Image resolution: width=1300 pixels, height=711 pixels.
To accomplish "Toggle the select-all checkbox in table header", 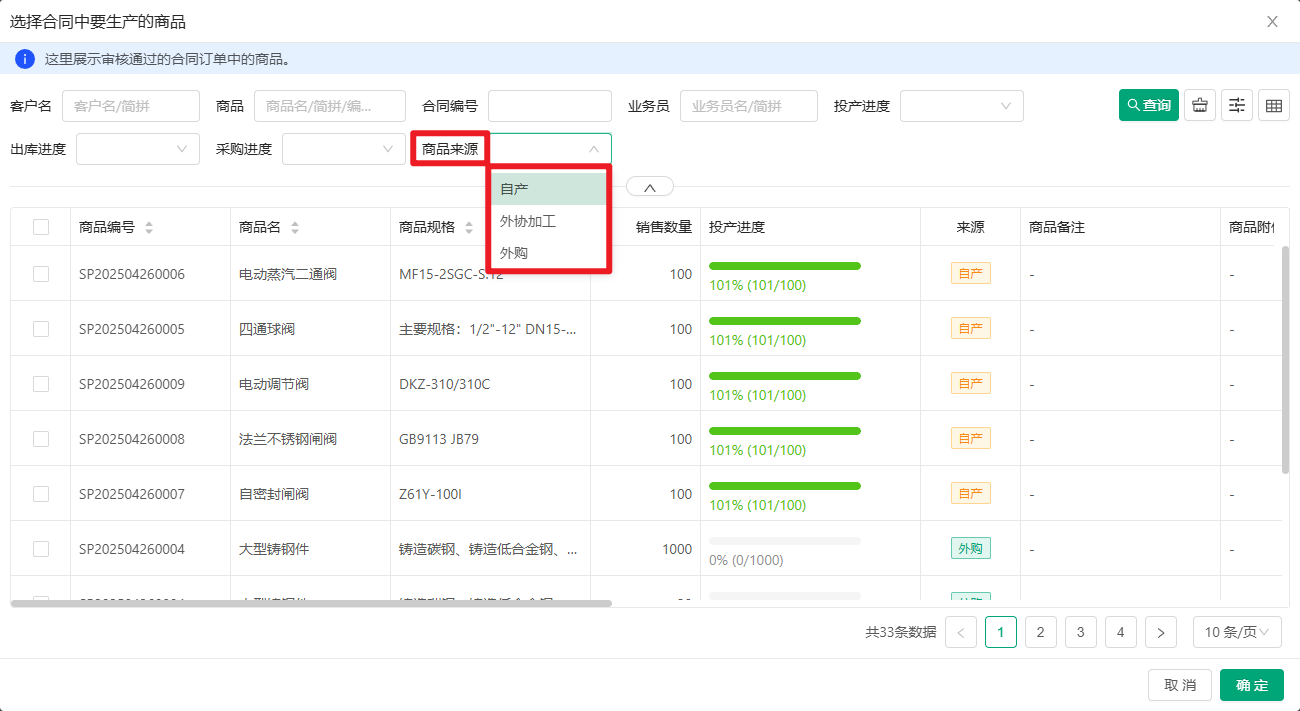I will (41, 227).
